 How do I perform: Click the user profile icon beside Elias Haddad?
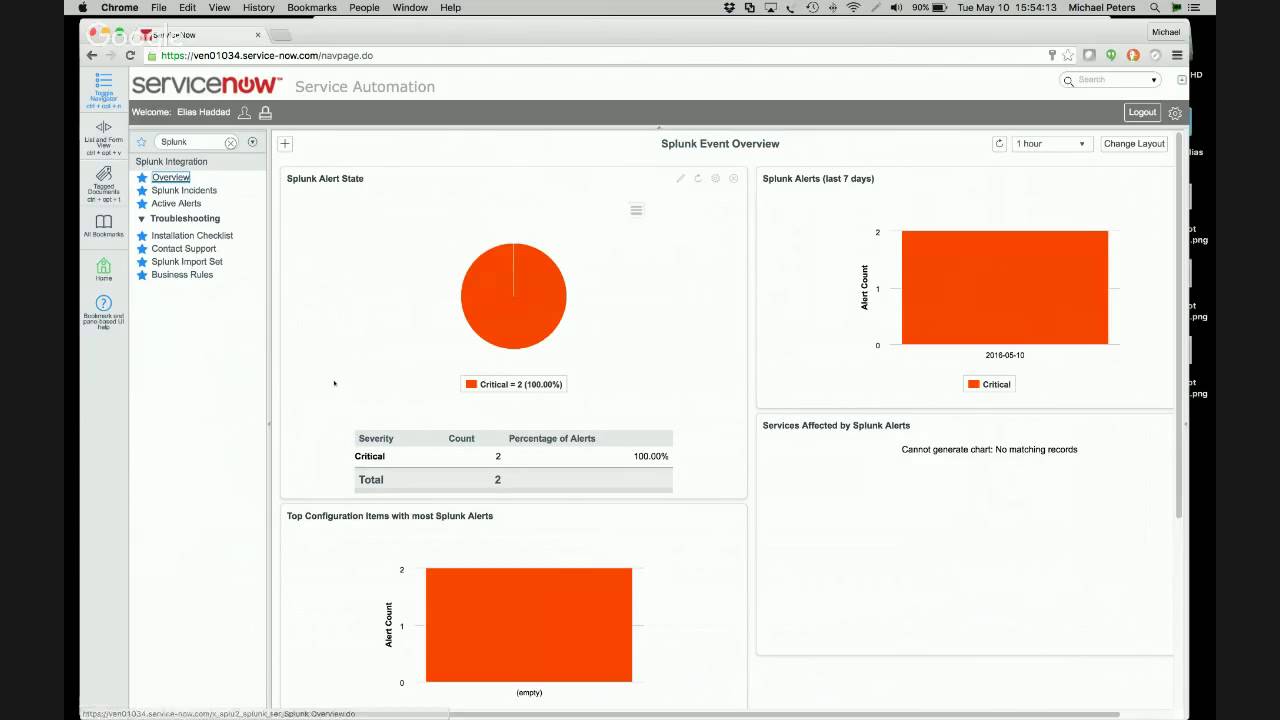pyautogui.click(x=244, y=113)
